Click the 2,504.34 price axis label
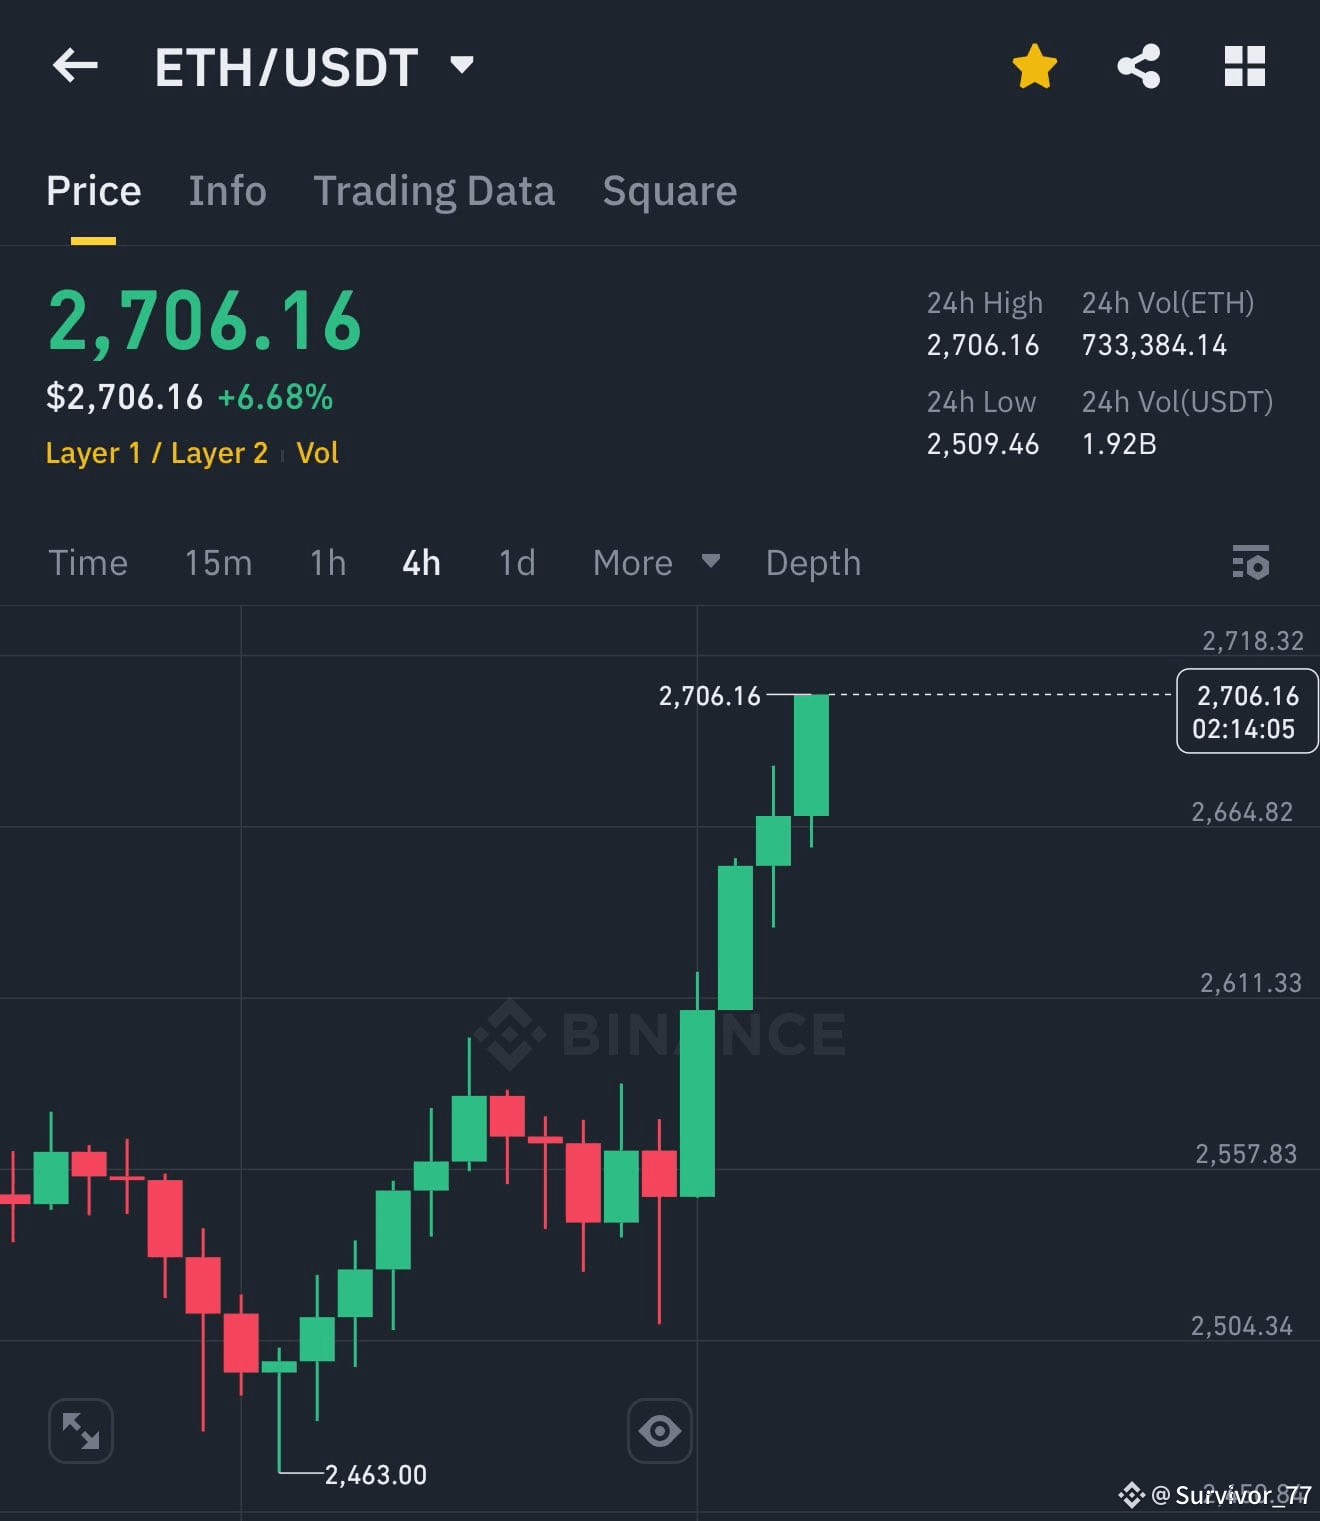Screen dimensions: 1320x1521 click(1241, 1326)
